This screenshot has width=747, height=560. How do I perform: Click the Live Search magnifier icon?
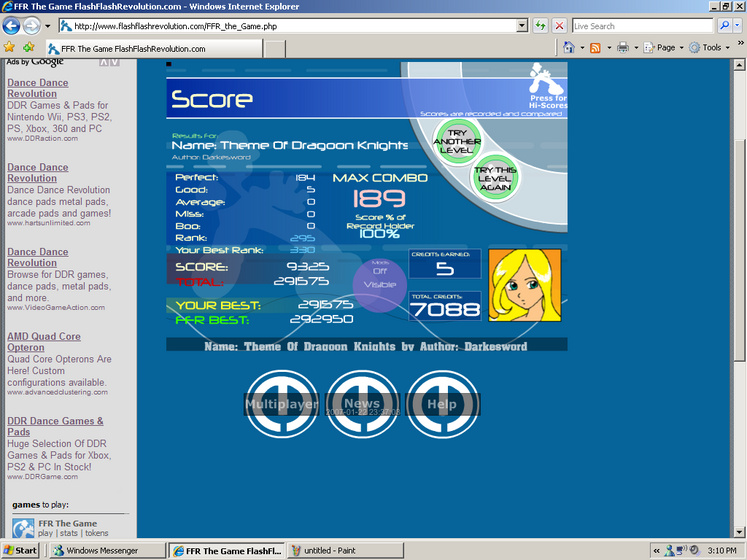point(724,26)
